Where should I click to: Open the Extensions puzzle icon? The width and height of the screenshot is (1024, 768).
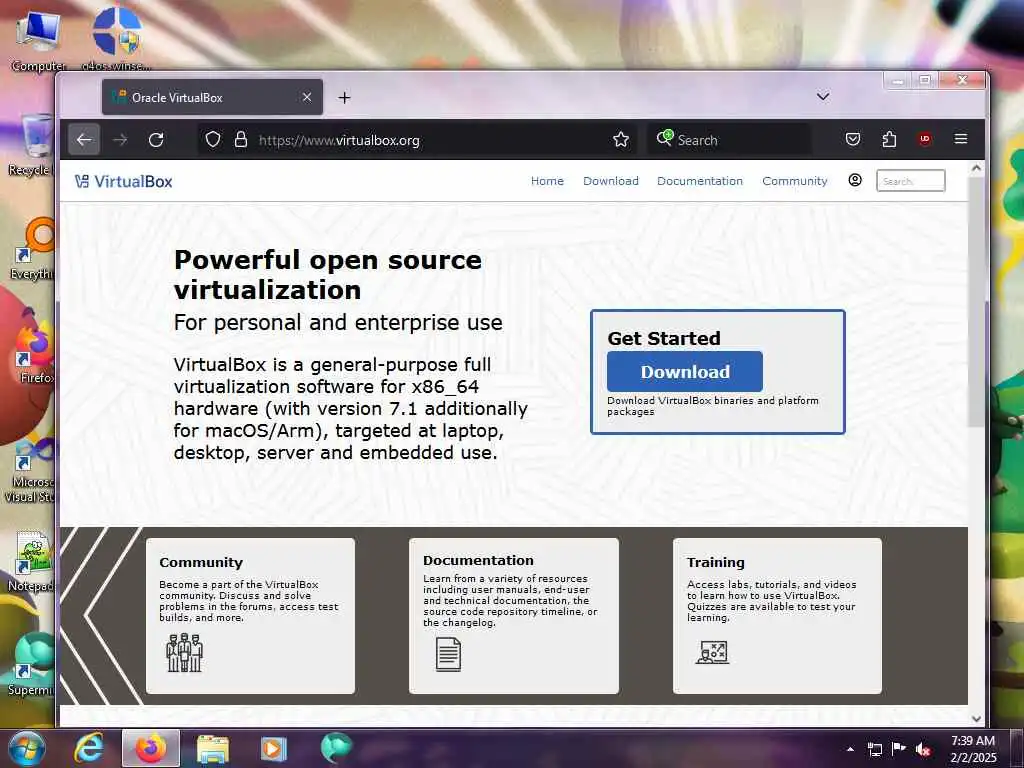[889, 139]
